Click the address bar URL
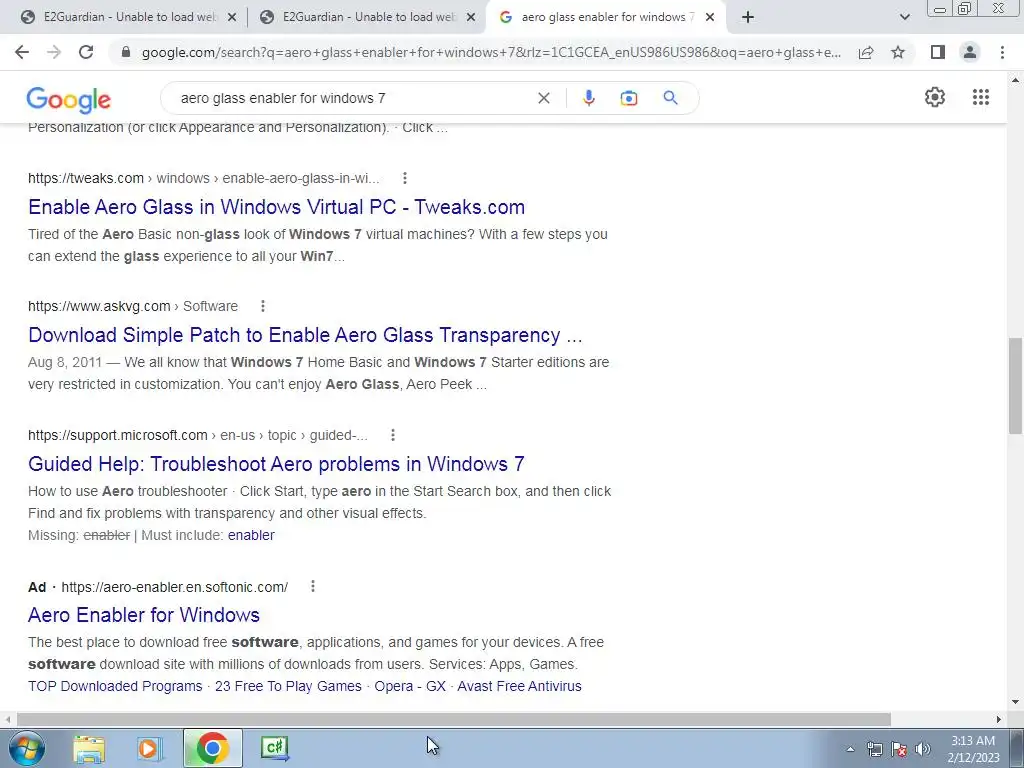1024x768 pixels. [491, 52]
